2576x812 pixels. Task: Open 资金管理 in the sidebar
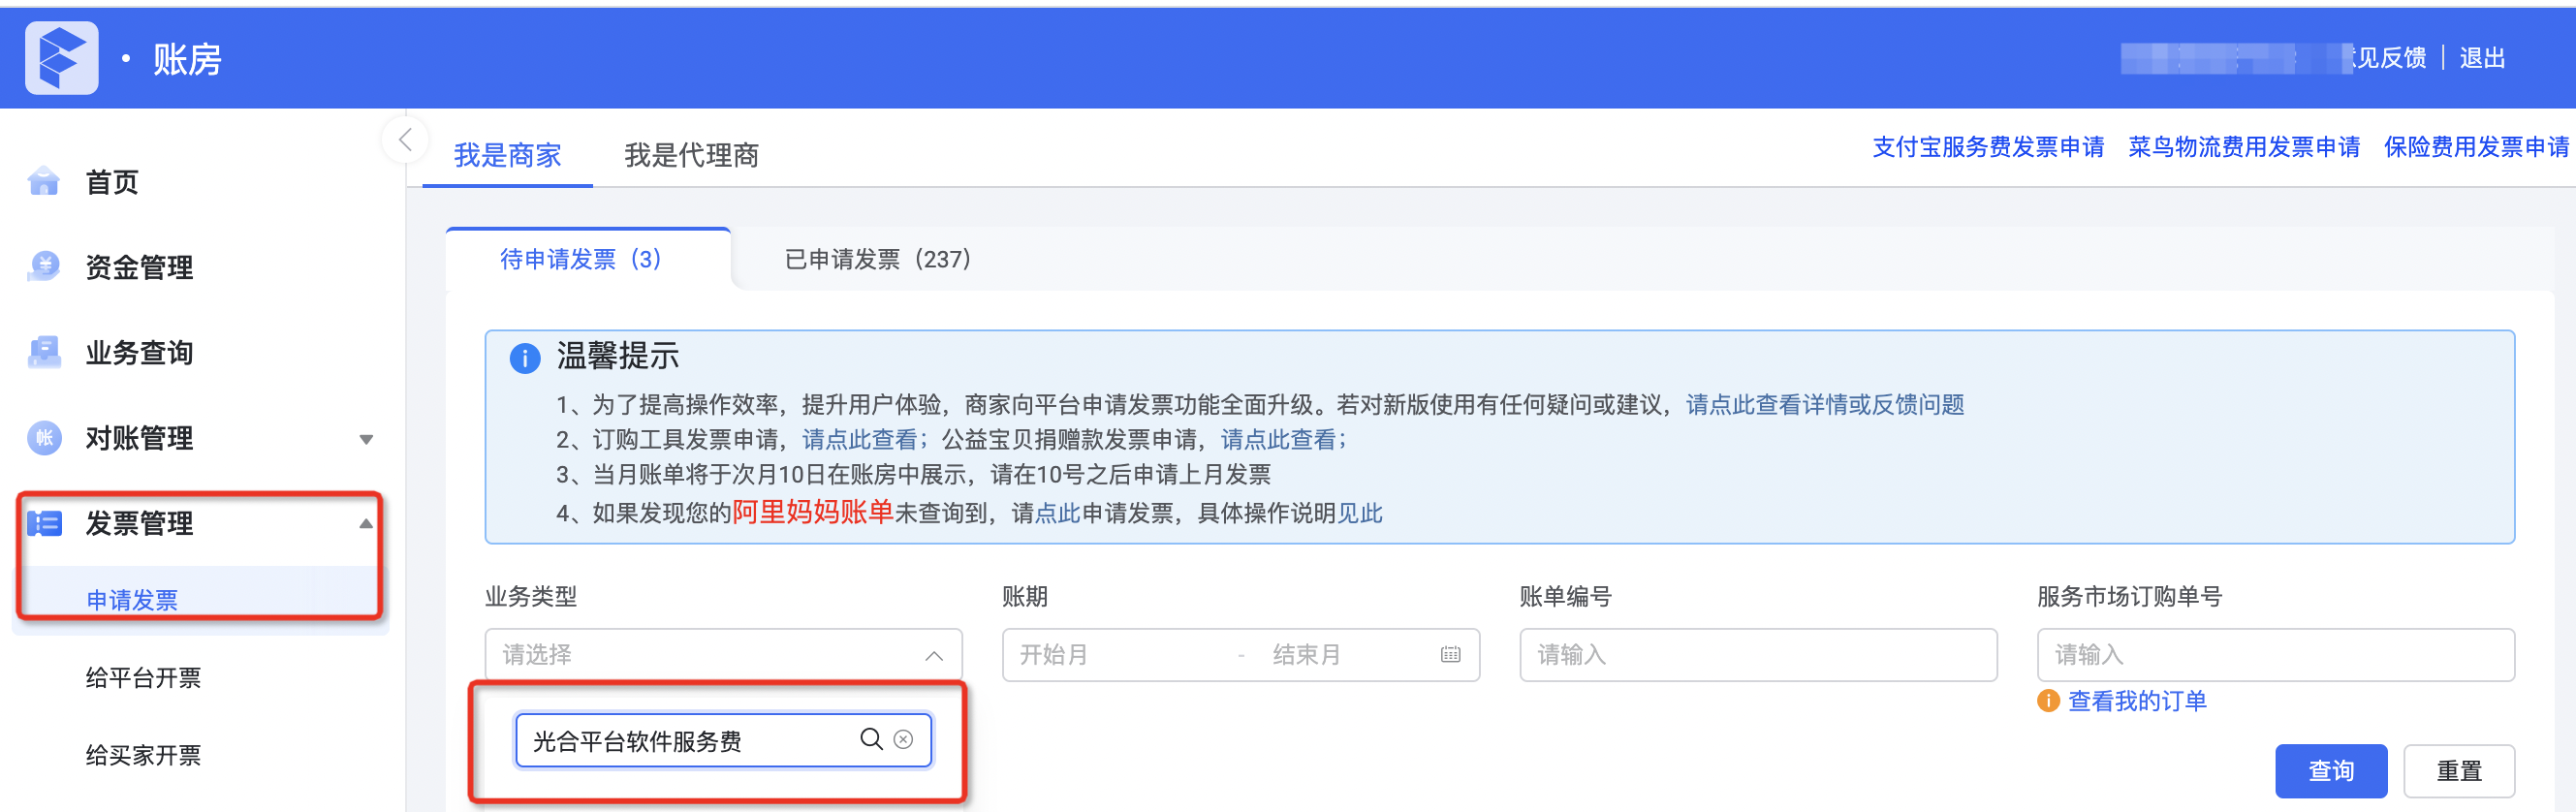pos(139,267)
